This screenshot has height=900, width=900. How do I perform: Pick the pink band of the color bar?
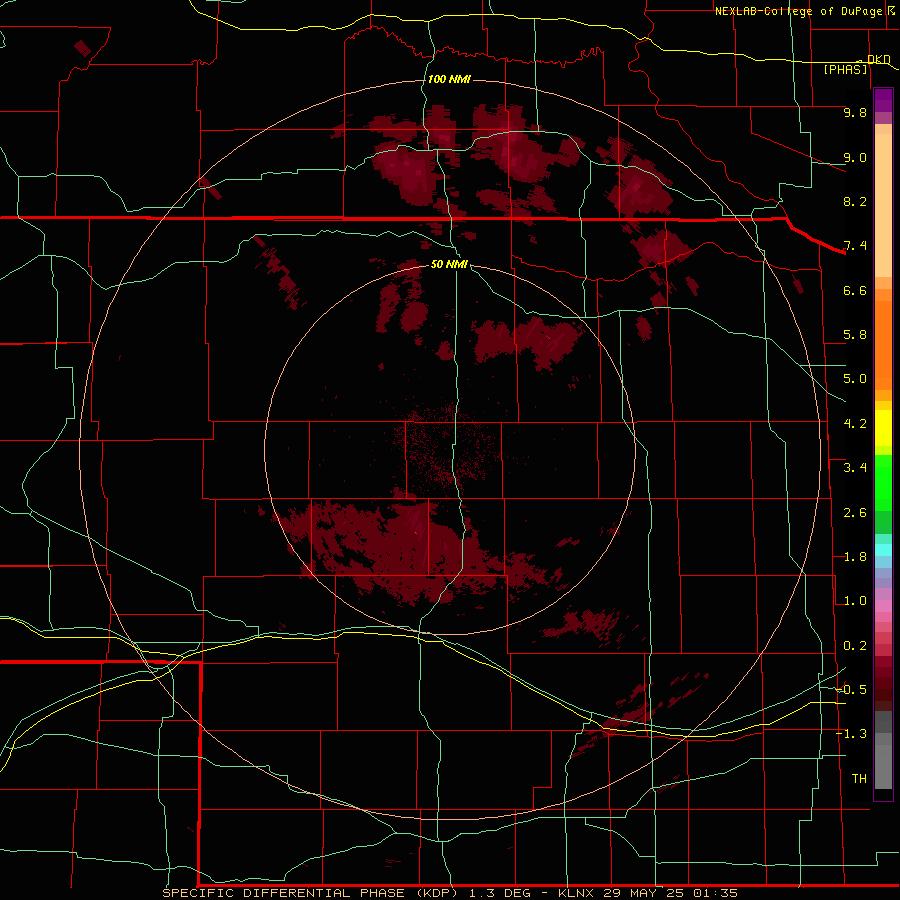(x=883, y=606)
